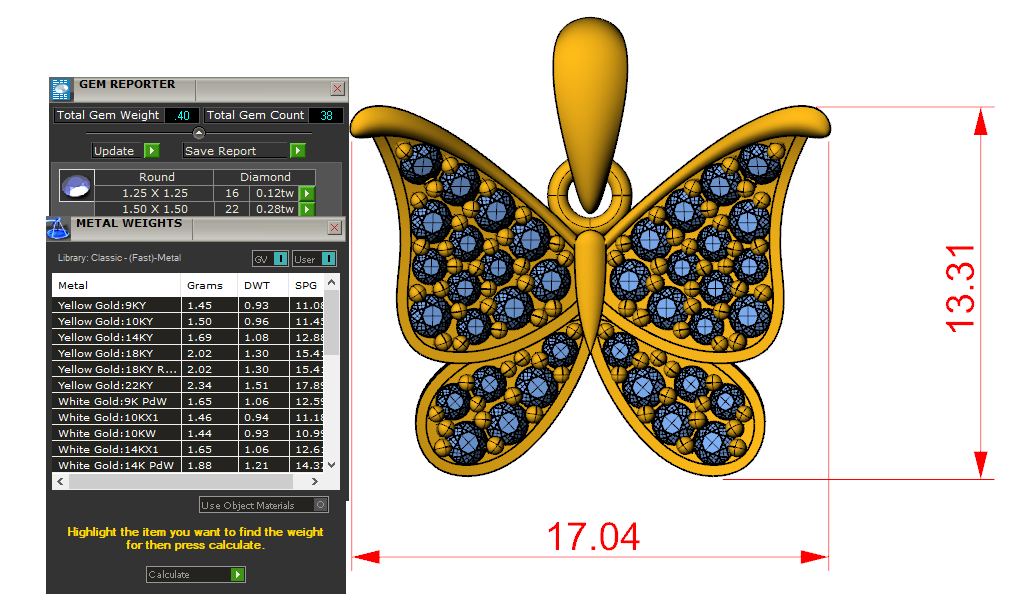Close the Gem Reporter panel

[x=337, y=89]
